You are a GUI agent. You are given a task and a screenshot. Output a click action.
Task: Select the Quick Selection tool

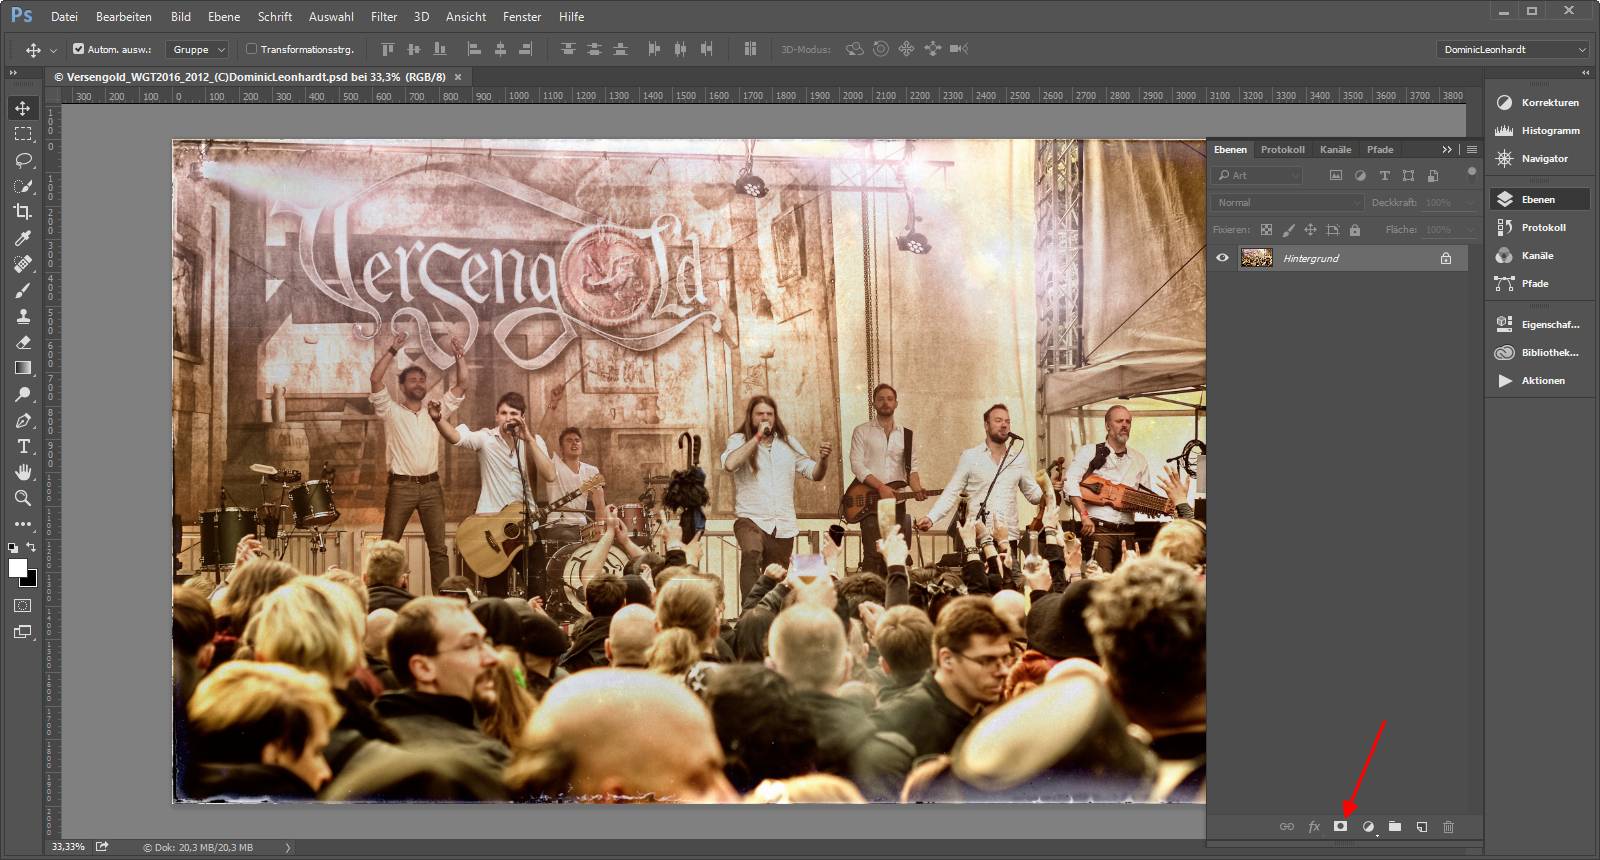pyautogui.click(x=22, y=186)
